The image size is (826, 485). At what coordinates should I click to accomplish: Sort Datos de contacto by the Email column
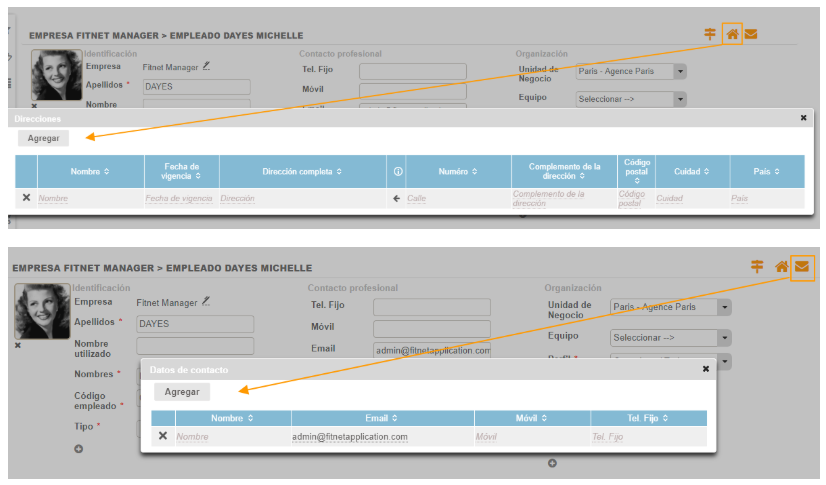point(382,418)
